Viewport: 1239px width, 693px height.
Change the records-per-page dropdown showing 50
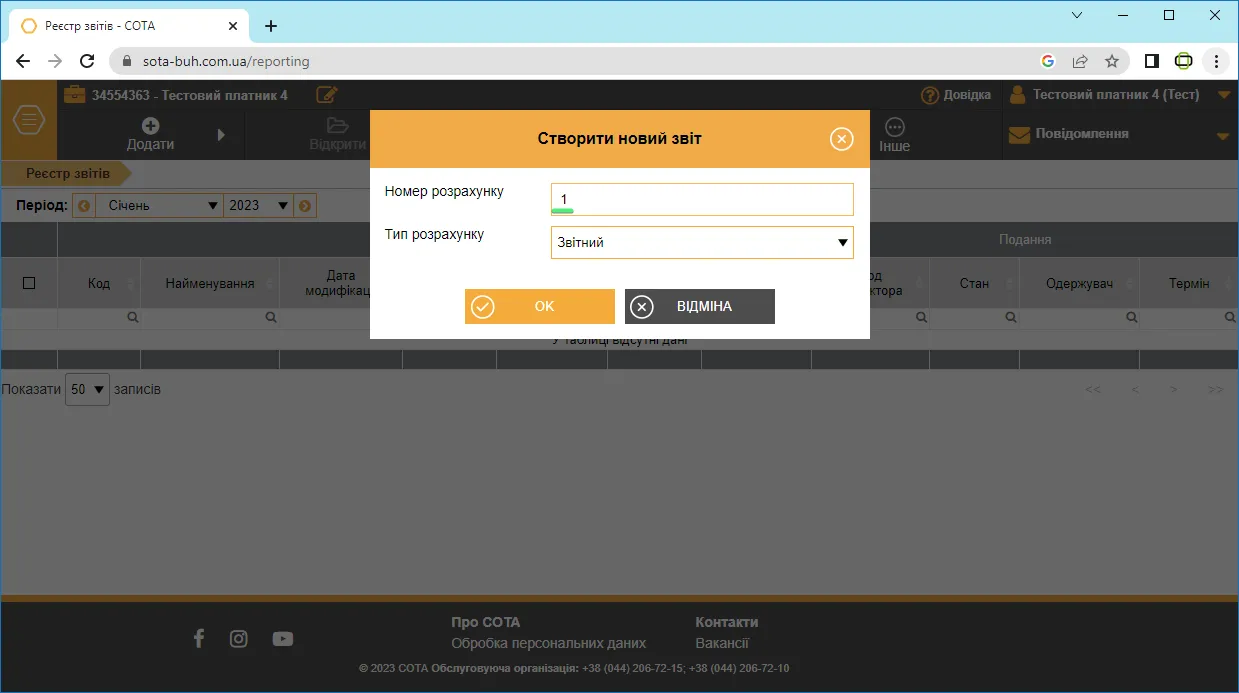pyautogui.click(x=87, y=390)
